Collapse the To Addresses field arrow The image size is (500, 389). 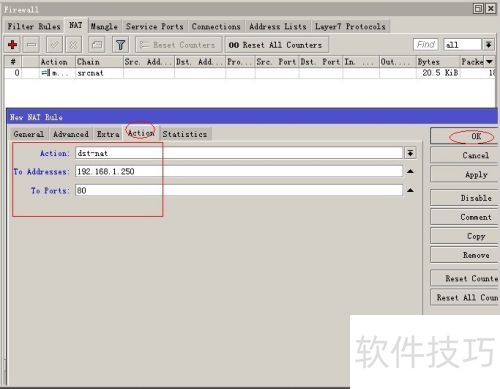pyautogui.click(x=410, y=171)
